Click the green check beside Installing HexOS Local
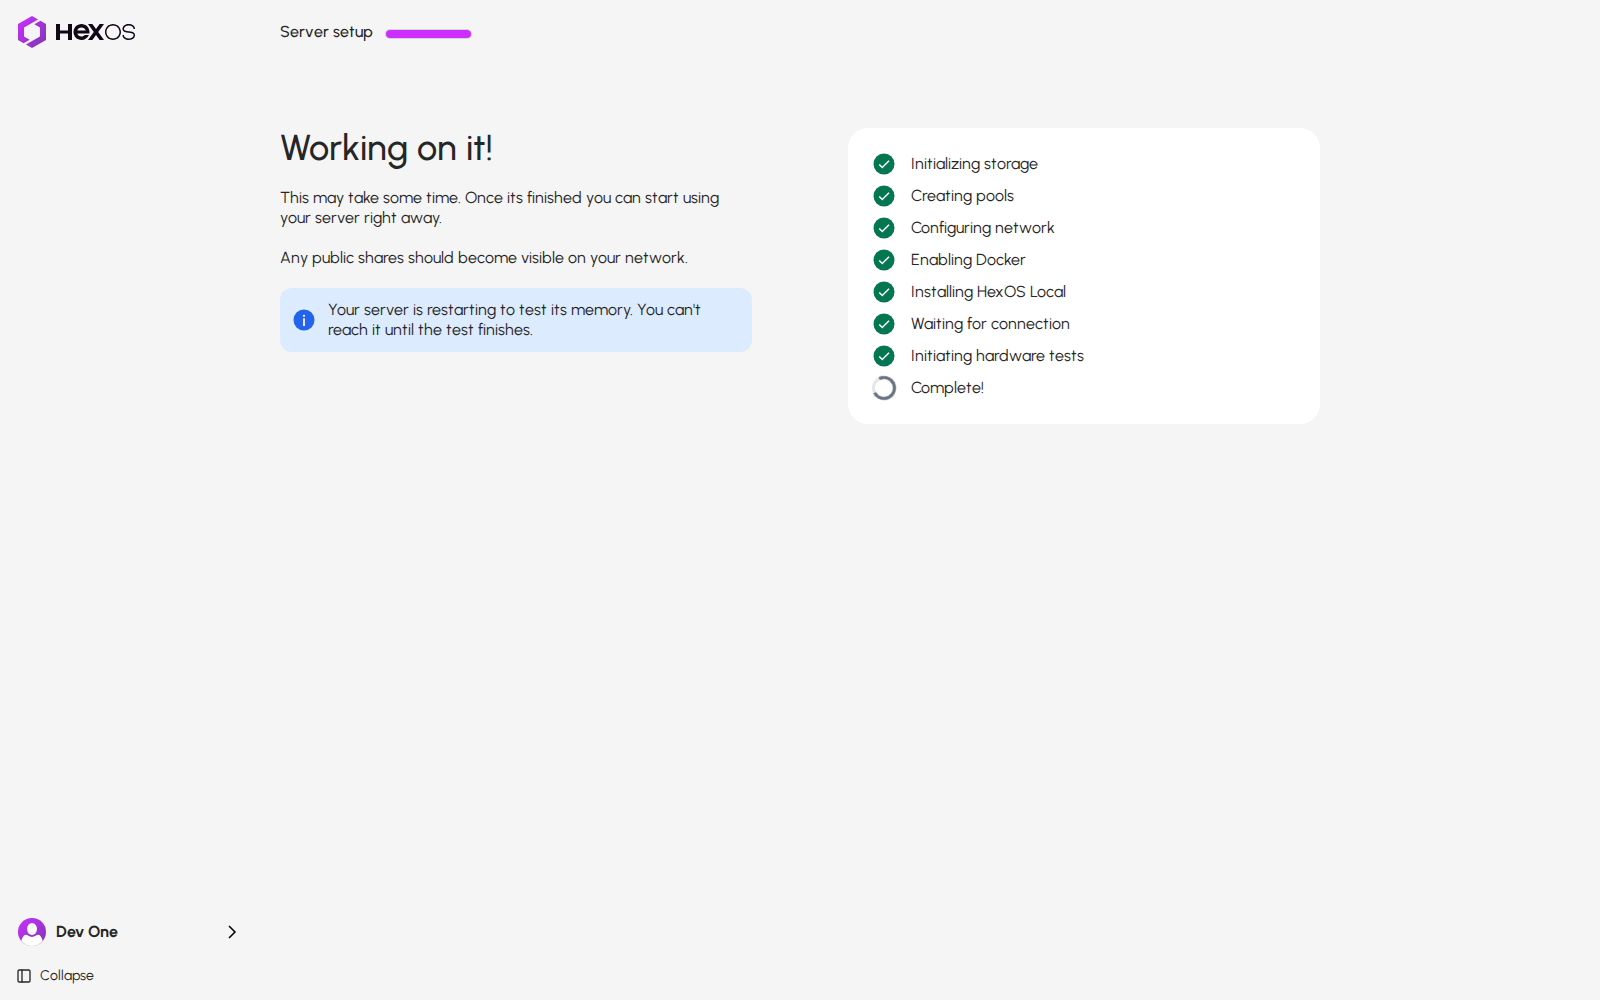This screenshot has width=1600, height=1000. click(x=884, y=292)
